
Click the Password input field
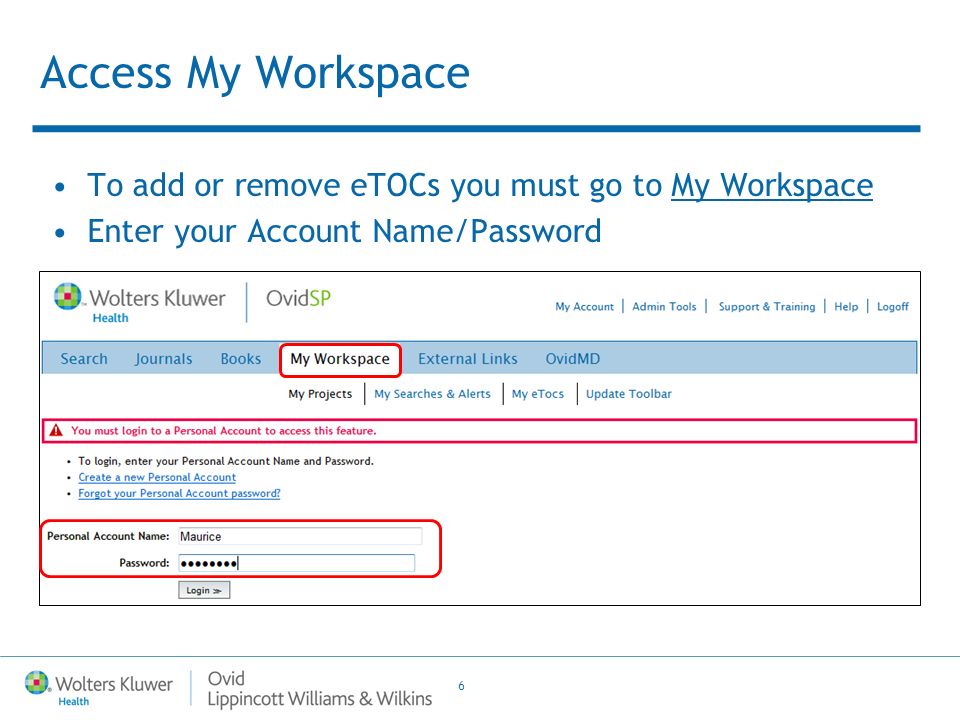pos(296,563)
